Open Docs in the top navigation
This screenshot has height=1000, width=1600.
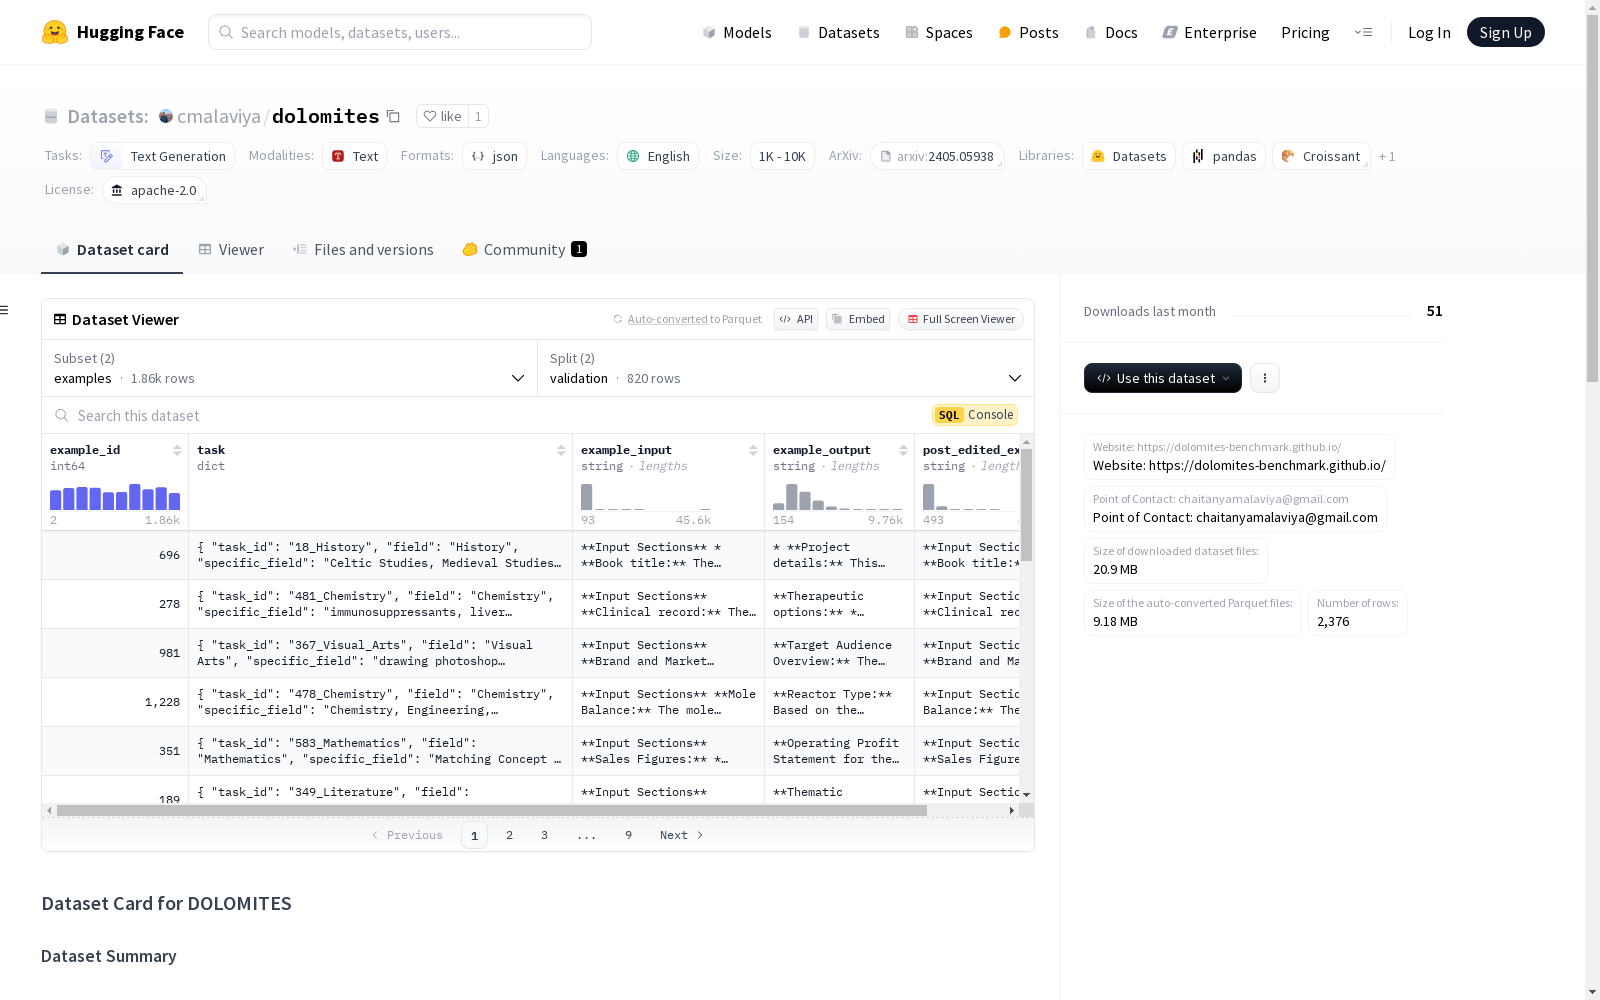coord(1111,32)
